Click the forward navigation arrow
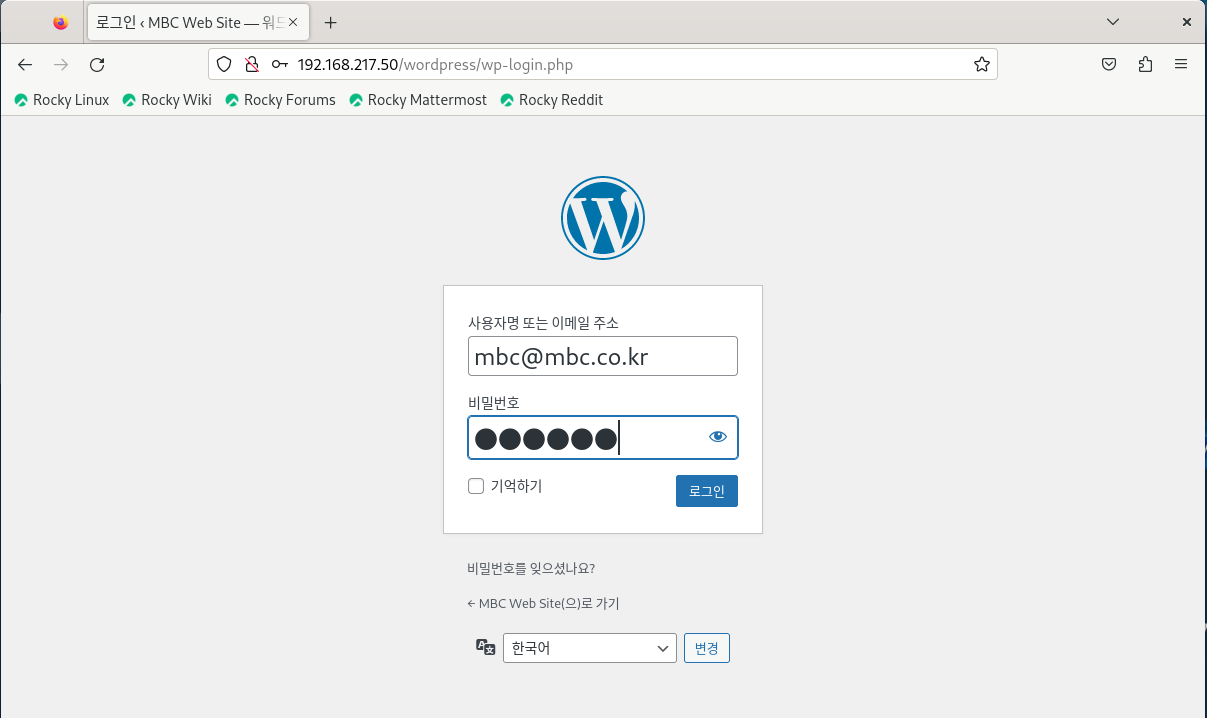The image size is (1207, 718). 61,65
